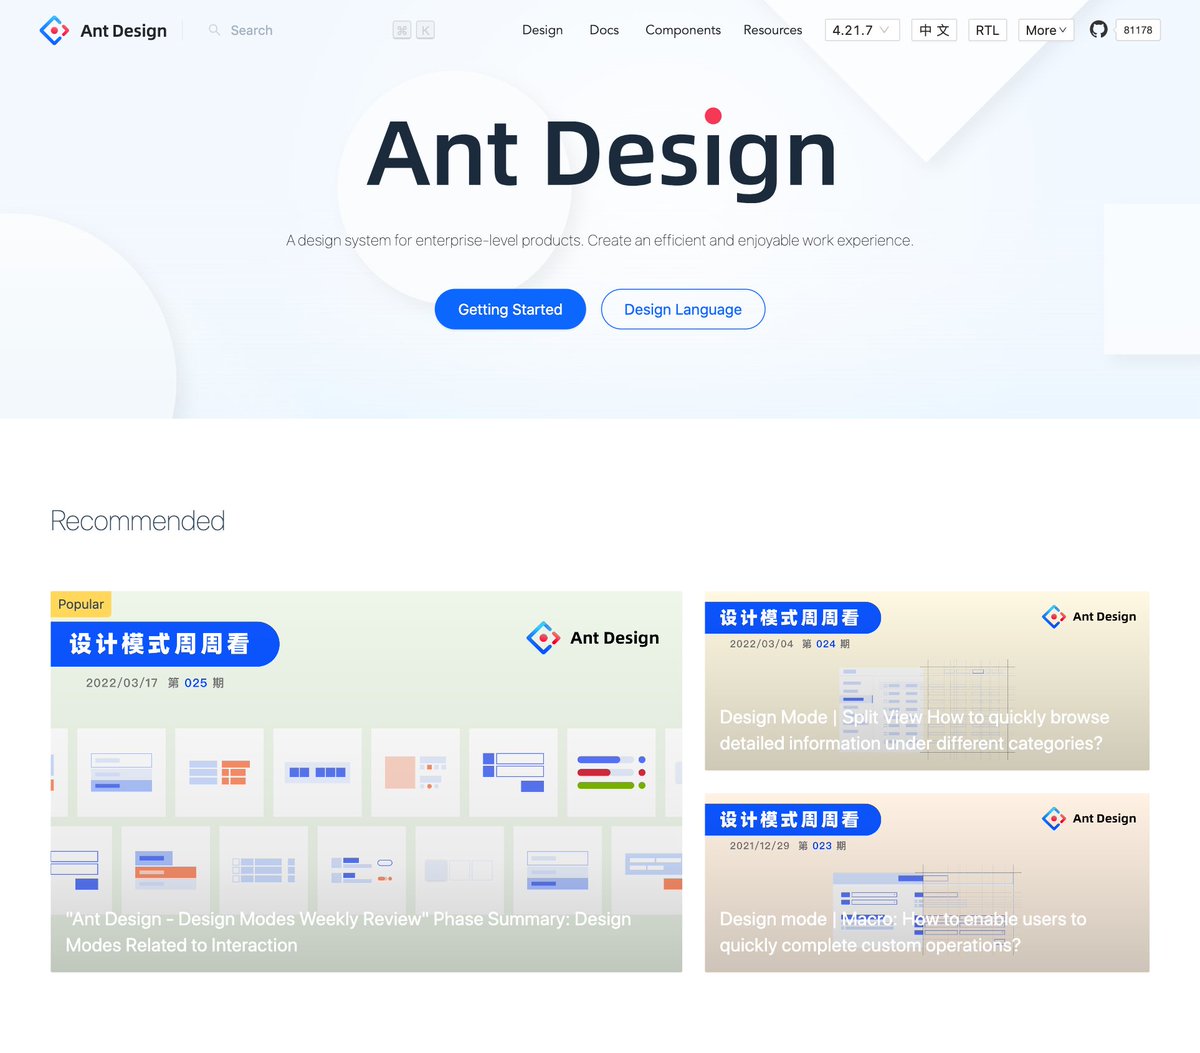Click the 2021/12/29 date text
The width and height of the screenshot is (1200, 1053).
[x=759, y=846]
